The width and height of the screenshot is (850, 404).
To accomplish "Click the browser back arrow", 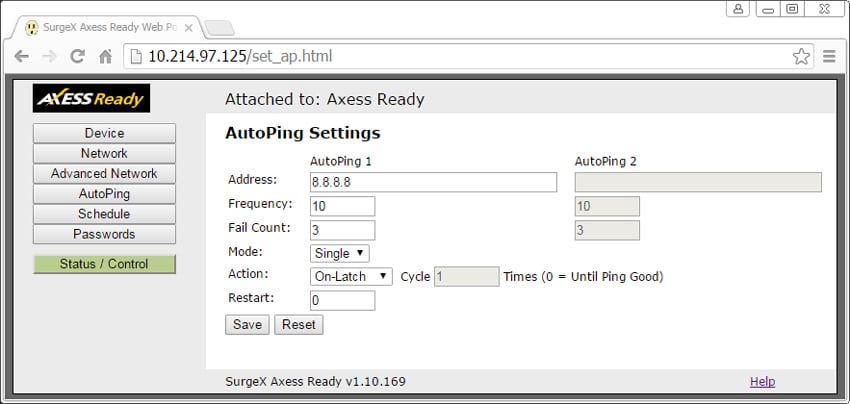I will point(21,56).
